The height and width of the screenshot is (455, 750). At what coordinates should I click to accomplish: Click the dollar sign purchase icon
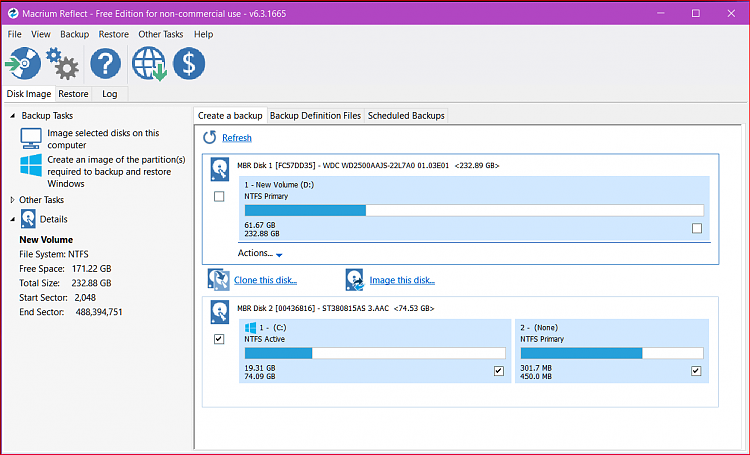[x=189, y=63]
